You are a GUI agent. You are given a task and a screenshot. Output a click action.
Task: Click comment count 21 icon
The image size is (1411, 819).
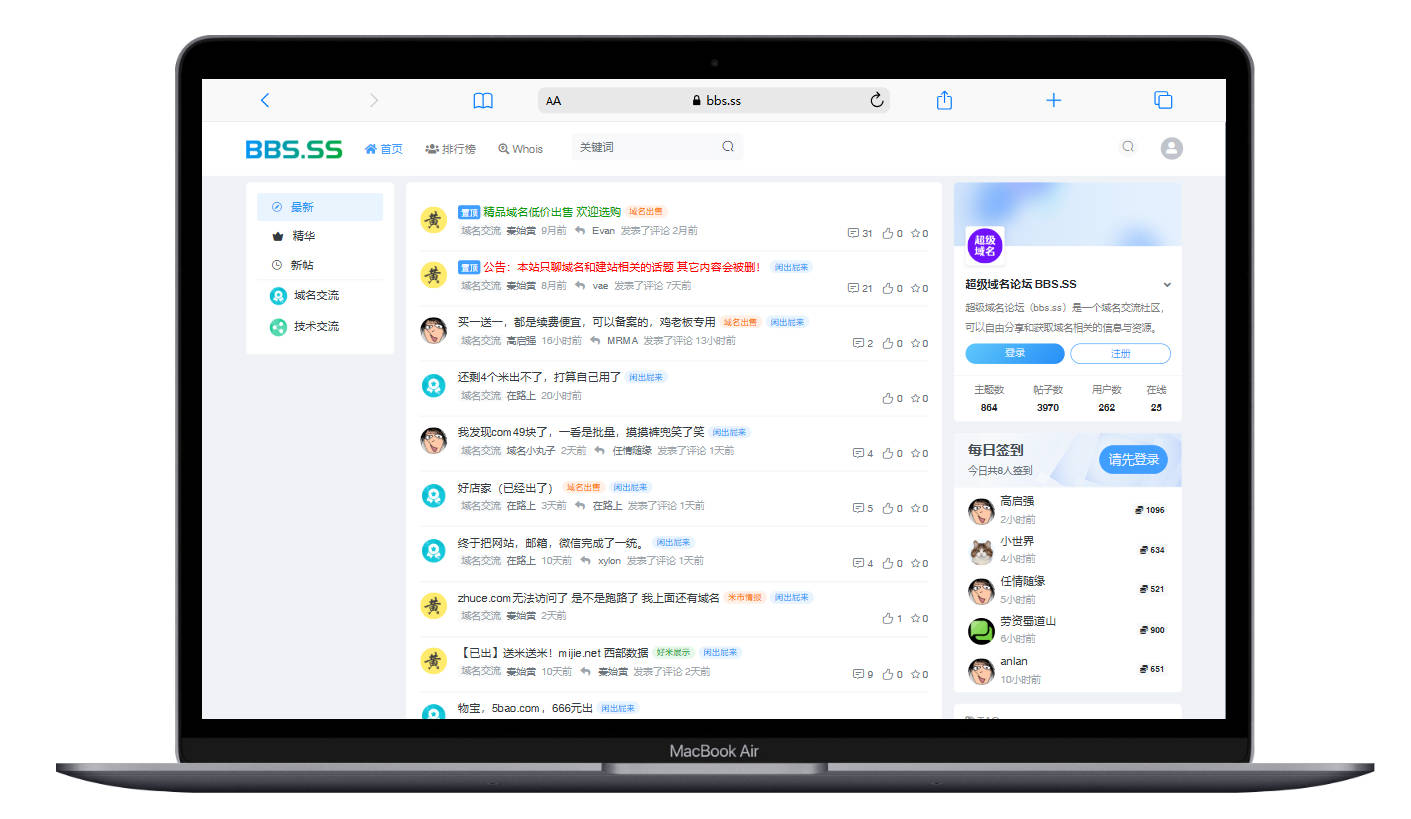point(860,288)
